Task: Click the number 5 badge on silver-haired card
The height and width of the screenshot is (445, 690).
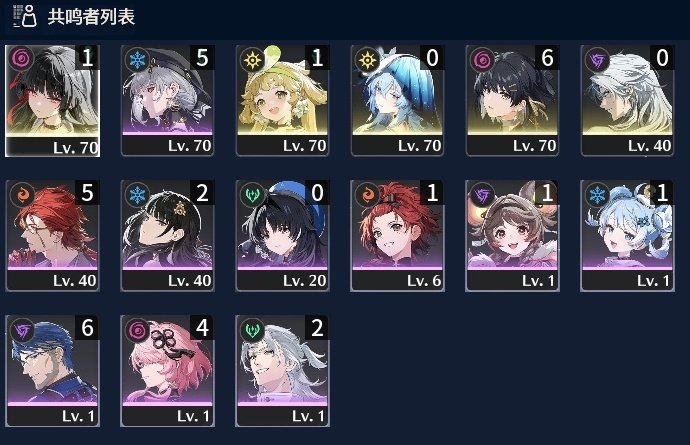Action: (x=202, y=58)
